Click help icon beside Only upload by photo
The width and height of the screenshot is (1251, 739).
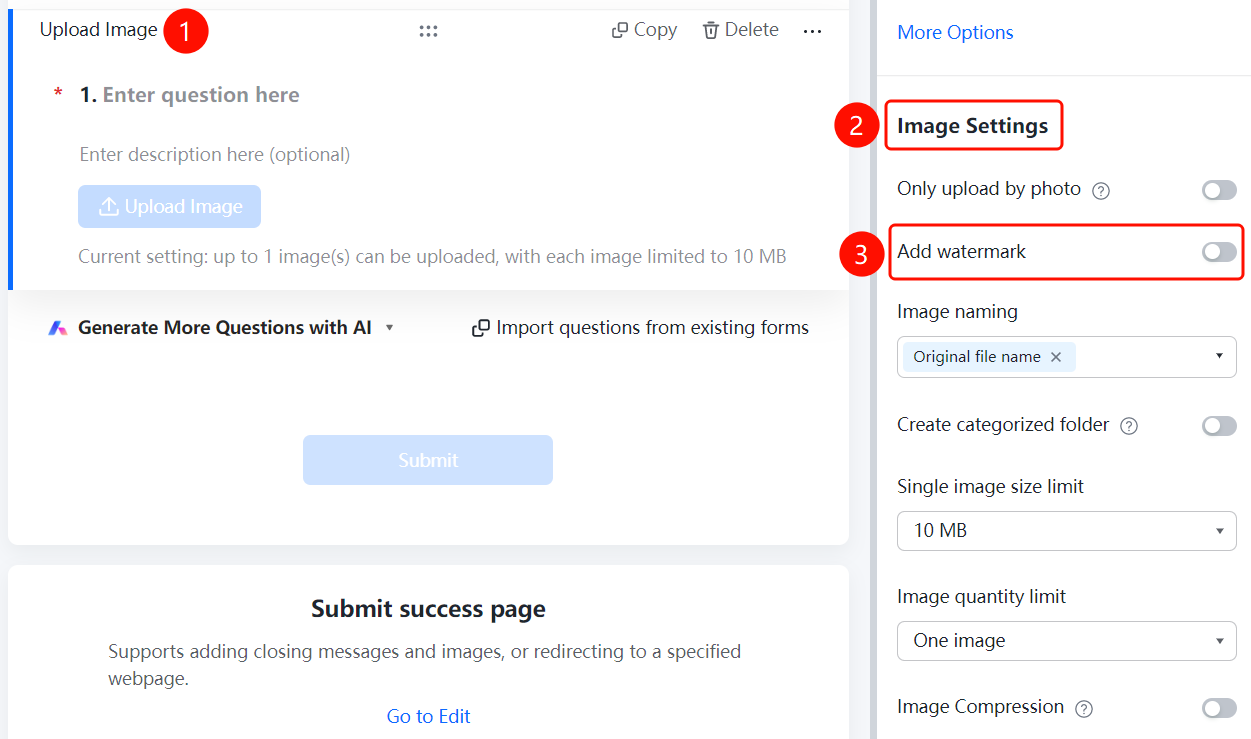tap(1101, 190)
